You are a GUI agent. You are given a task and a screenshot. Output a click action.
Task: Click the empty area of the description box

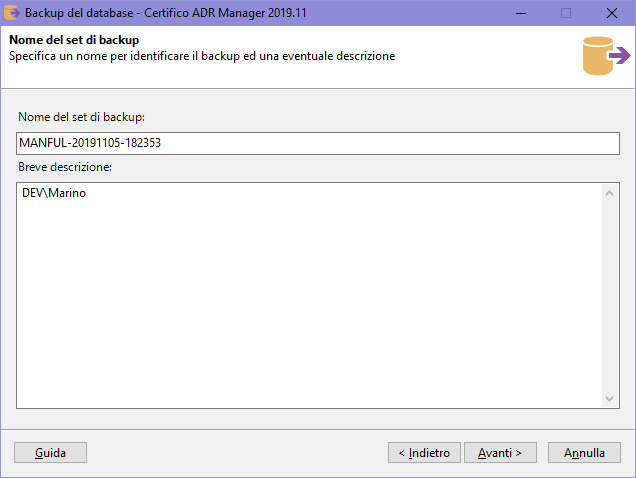click(300, 300)
